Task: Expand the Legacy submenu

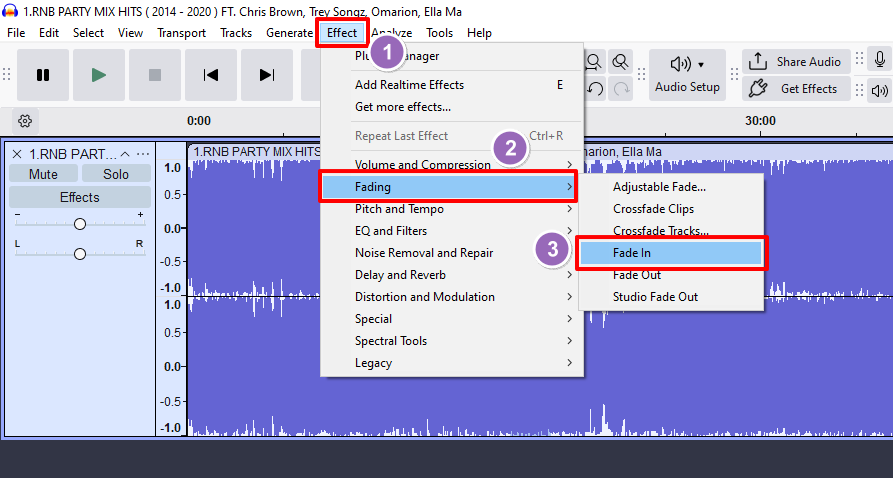Action: 452,363
